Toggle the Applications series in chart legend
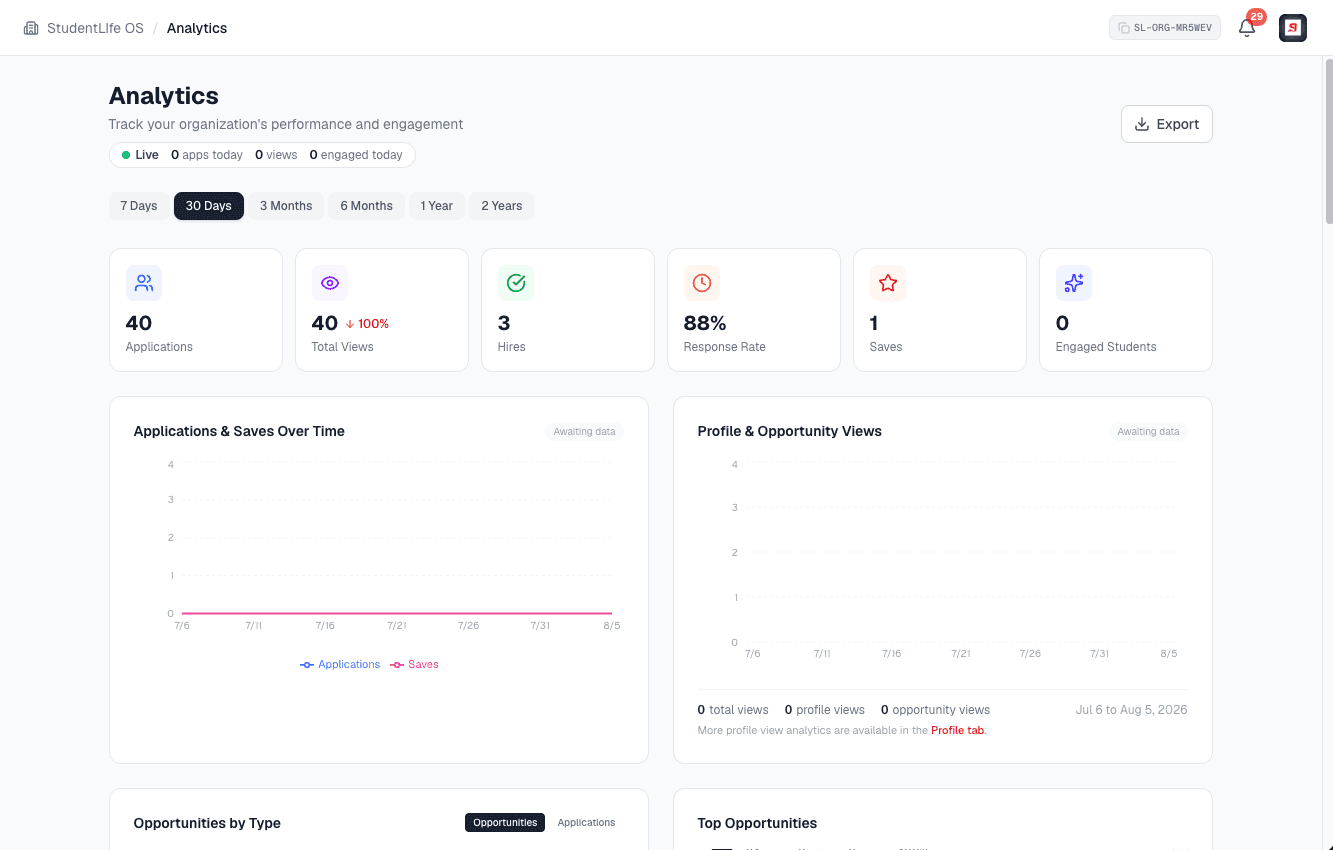 pyautogui.click(x=340, y=664)
